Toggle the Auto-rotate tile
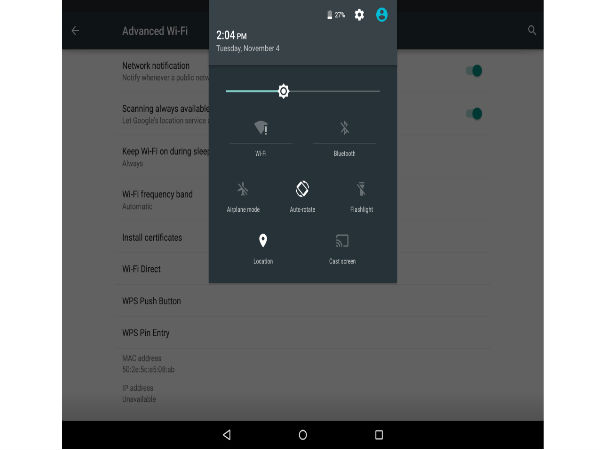This screenshot has width=600, height=450. point(302,188)
